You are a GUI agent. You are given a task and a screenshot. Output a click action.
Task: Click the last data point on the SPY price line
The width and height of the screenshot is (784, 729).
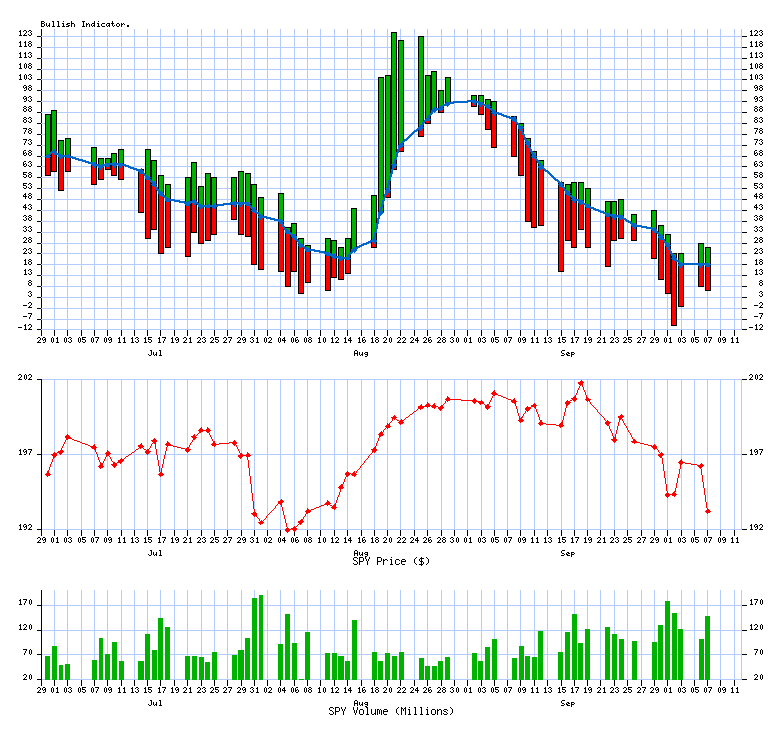tap(708, 511)
